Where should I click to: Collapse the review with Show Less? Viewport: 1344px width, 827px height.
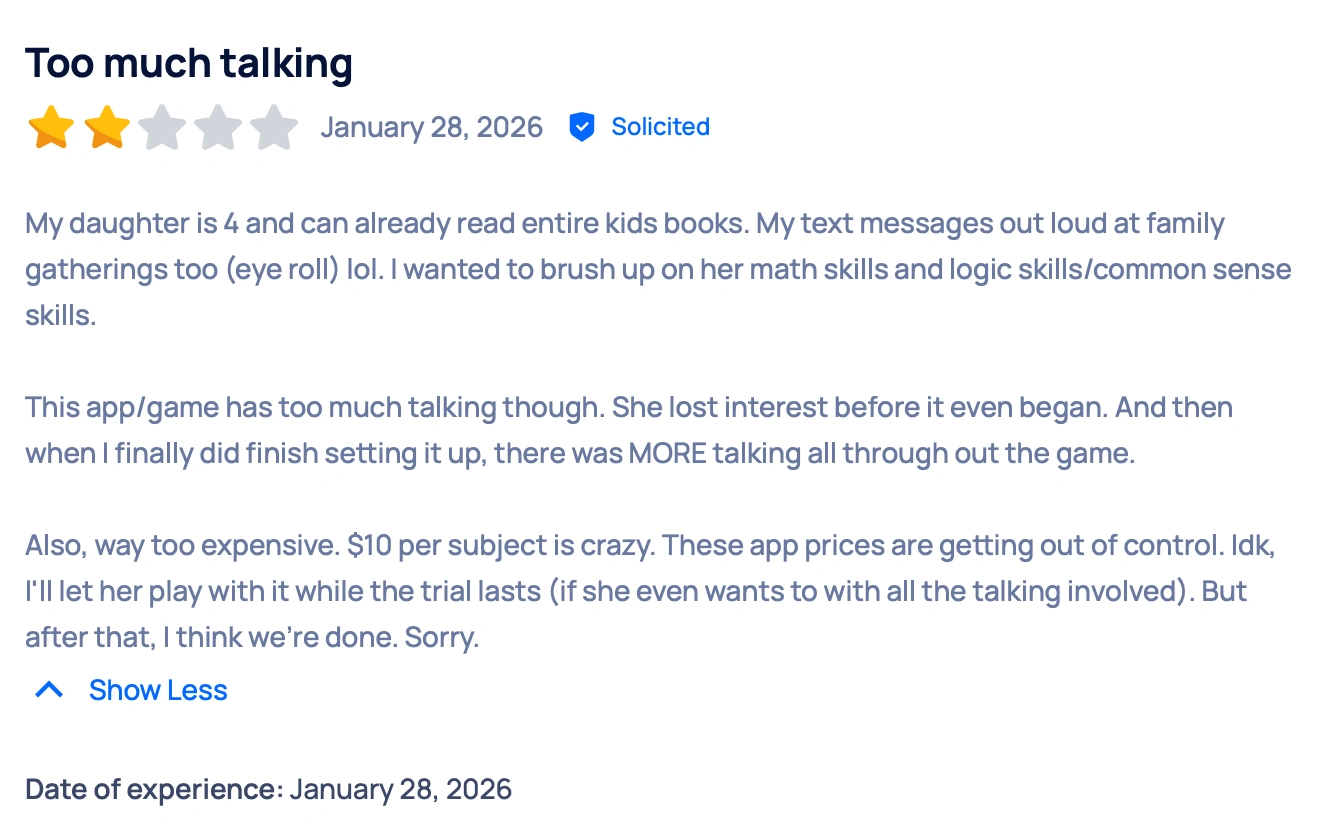click(158, 690)
